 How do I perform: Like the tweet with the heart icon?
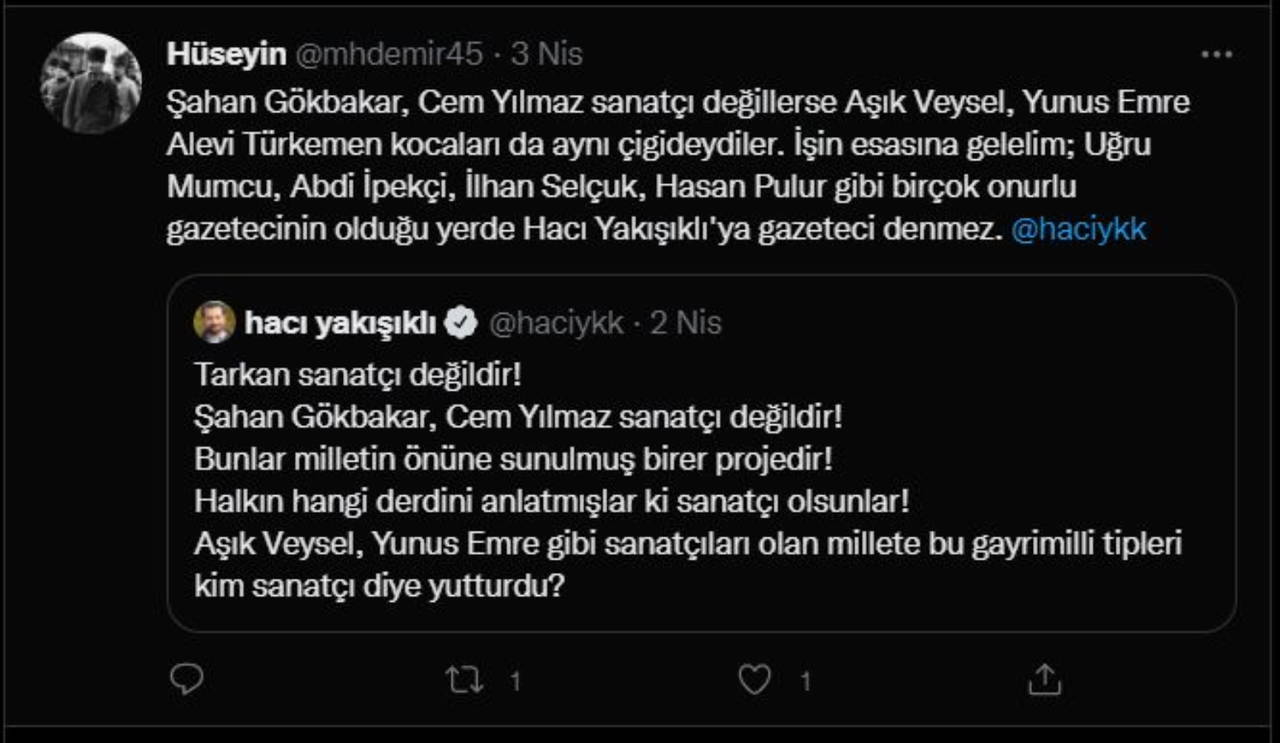(x=753, y=681)
